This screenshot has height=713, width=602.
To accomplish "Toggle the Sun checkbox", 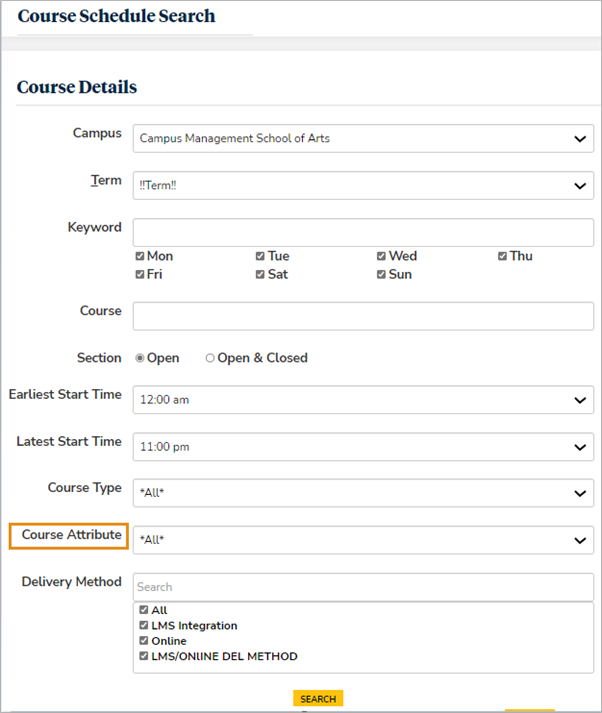I will coord(382,274).
